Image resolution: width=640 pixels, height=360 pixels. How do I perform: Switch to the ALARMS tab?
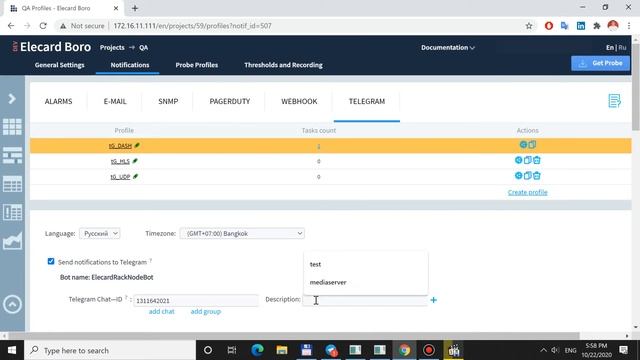[58, 101]
